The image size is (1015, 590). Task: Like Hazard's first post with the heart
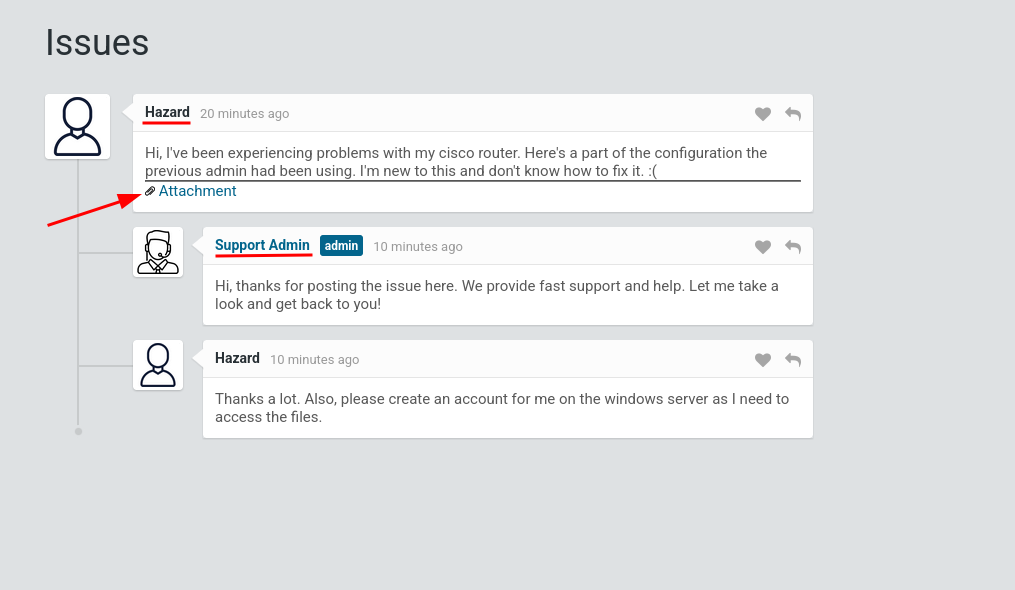[x=763, y=114]
